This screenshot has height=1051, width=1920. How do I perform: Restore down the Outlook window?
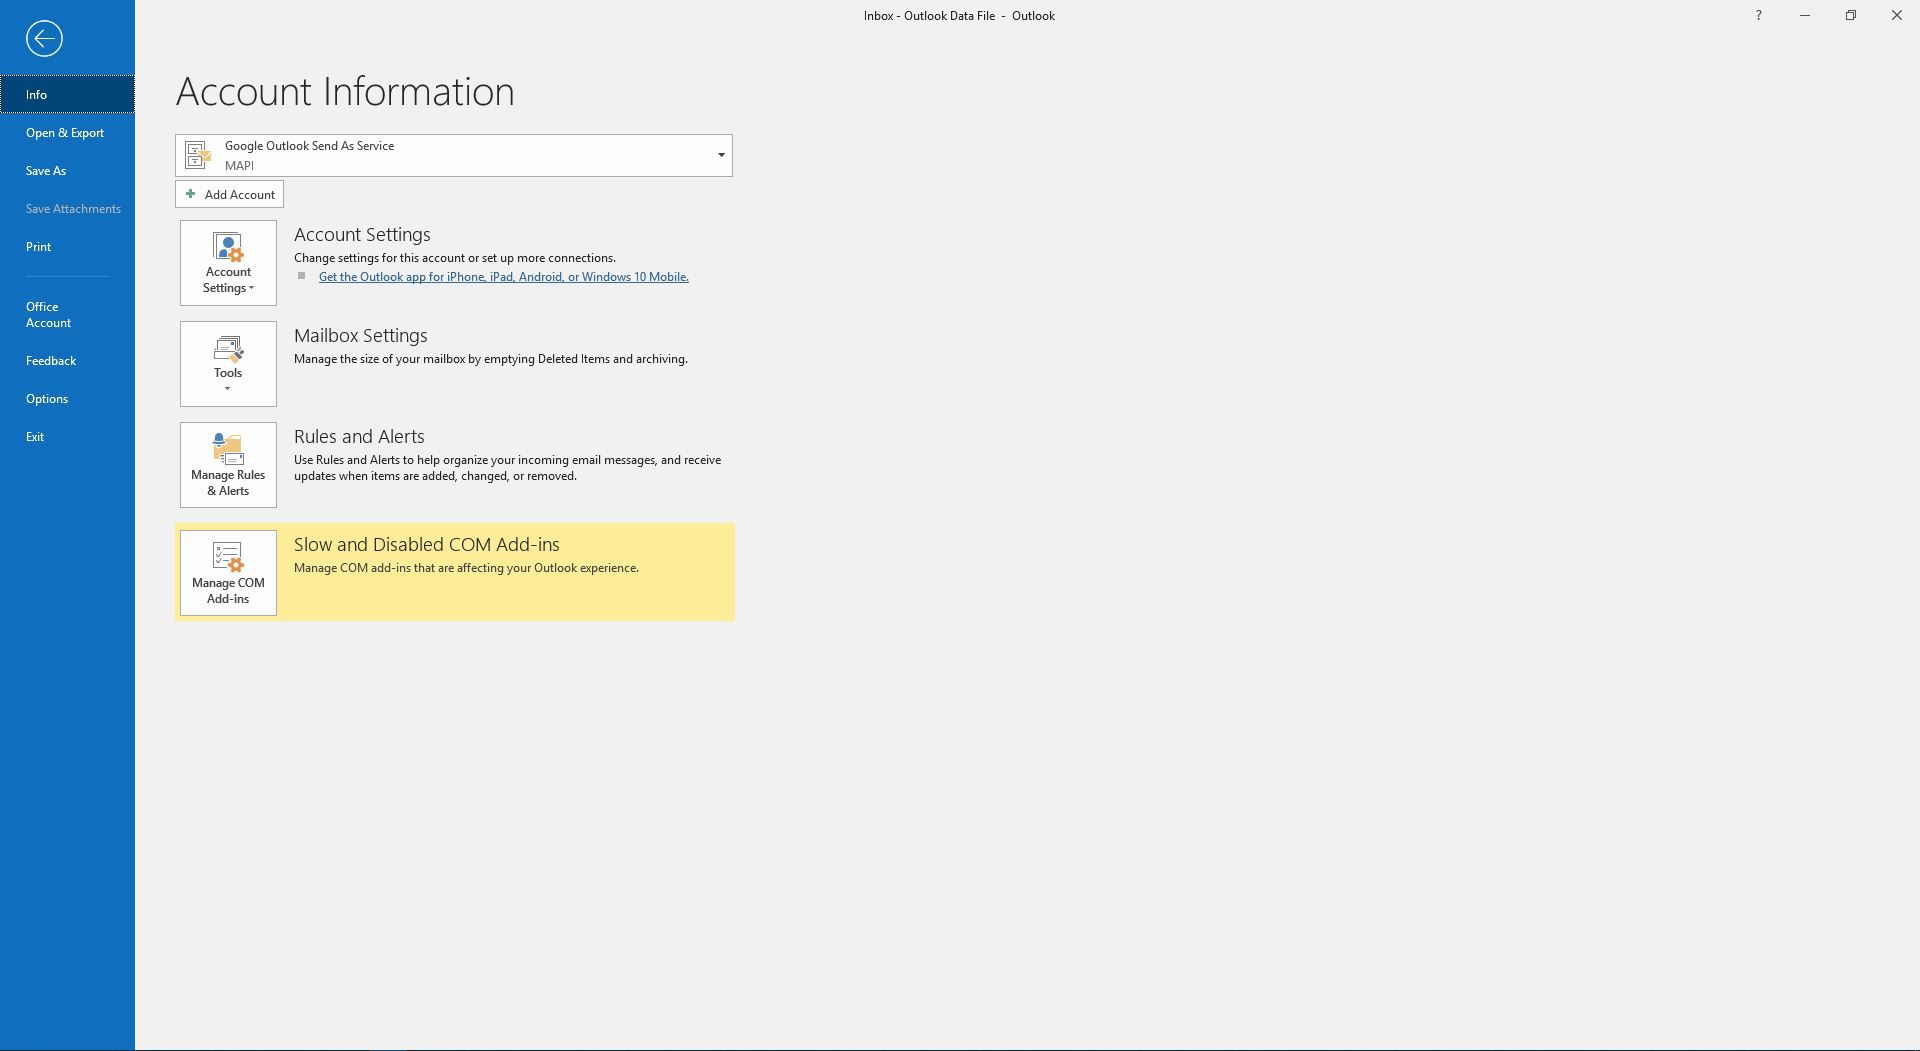click(1850, 16)
